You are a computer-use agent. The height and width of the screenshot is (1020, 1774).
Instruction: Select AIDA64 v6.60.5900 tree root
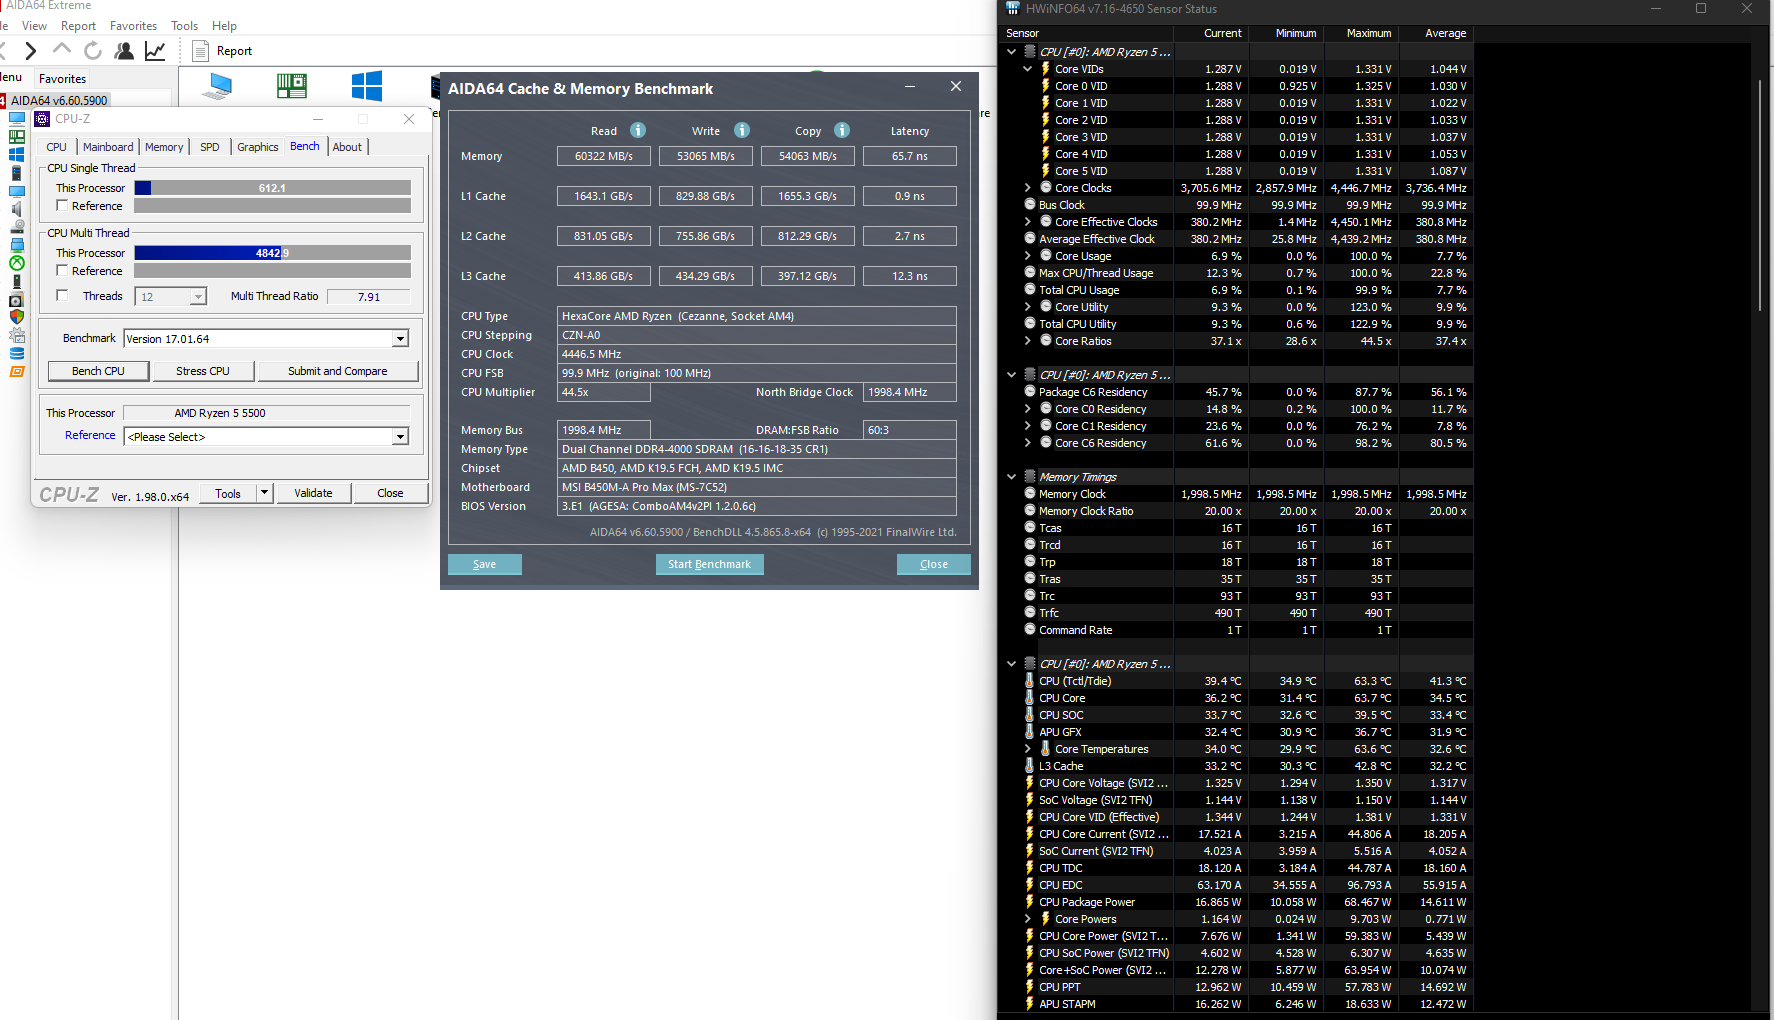59,100
